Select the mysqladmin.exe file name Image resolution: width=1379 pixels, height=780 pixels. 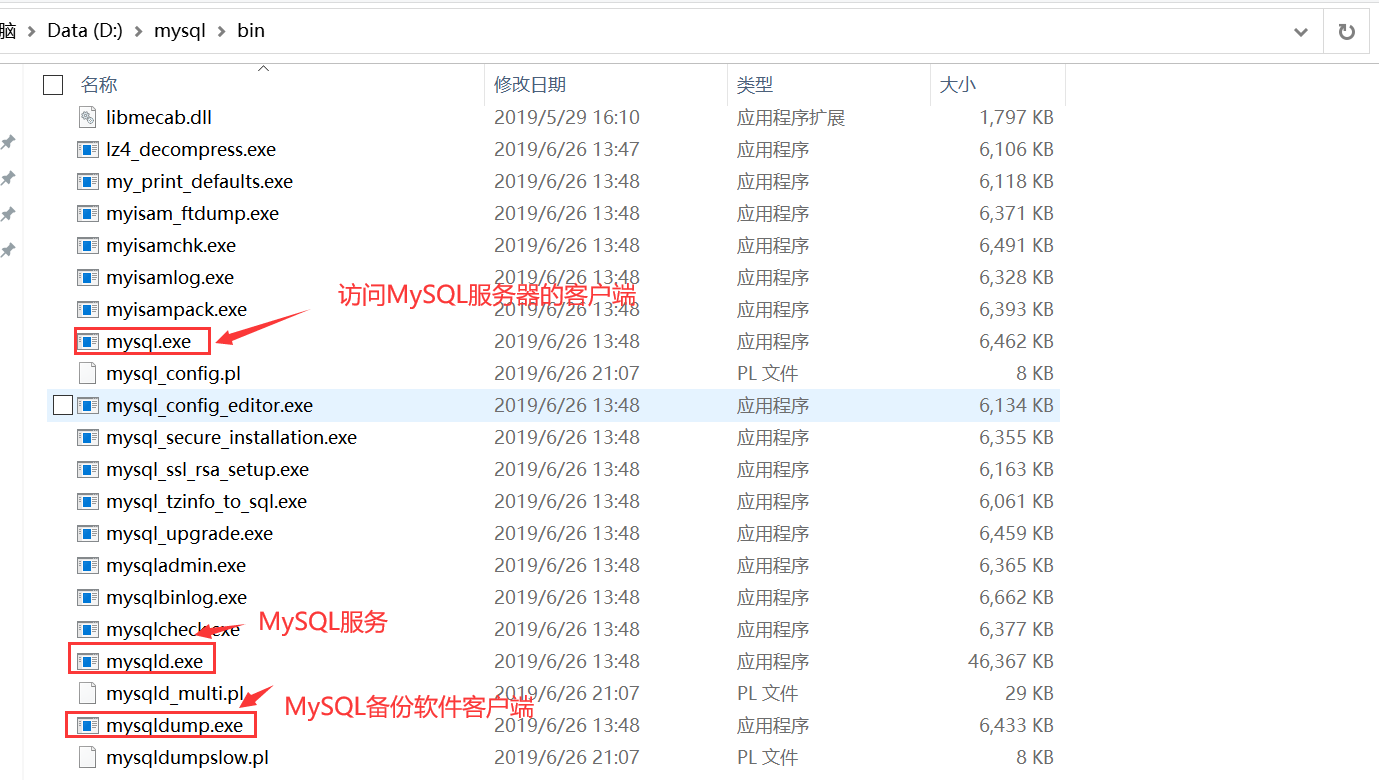coord(176,565)
